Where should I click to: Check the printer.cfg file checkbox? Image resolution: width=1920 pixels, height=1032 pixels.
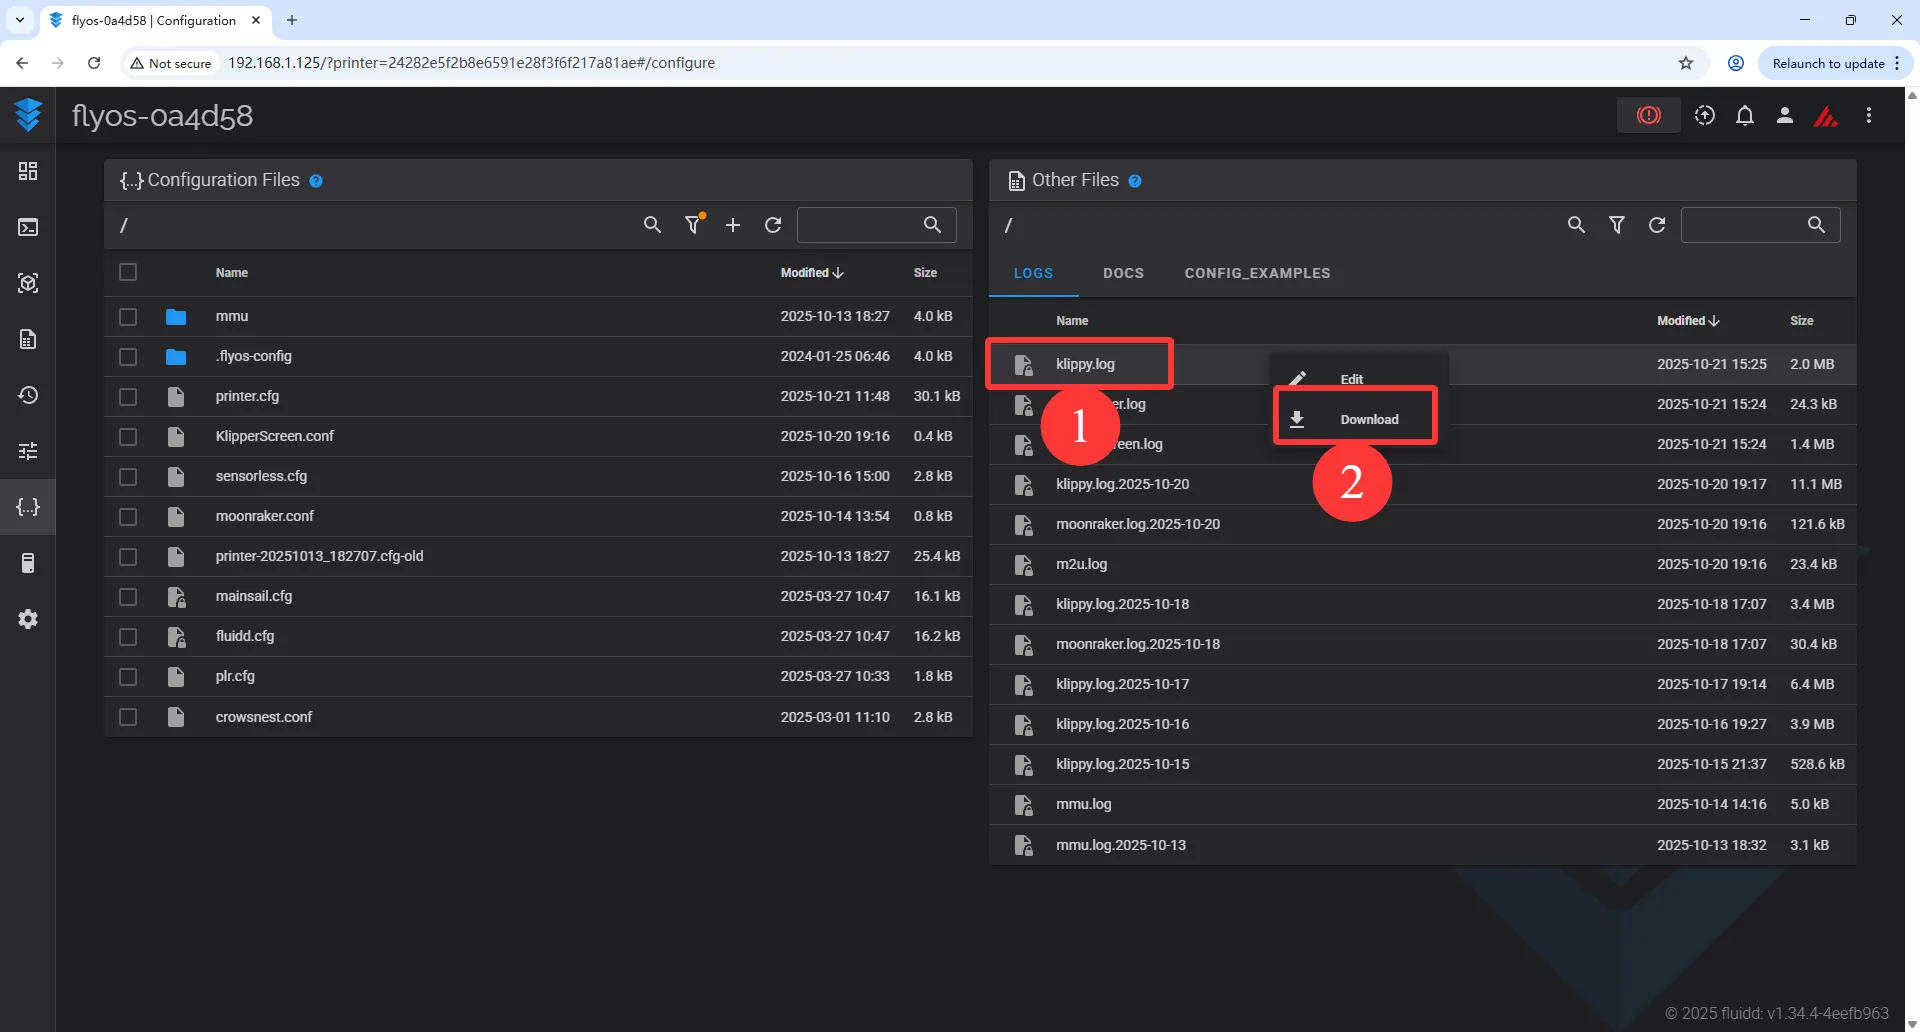pos(128,397)
